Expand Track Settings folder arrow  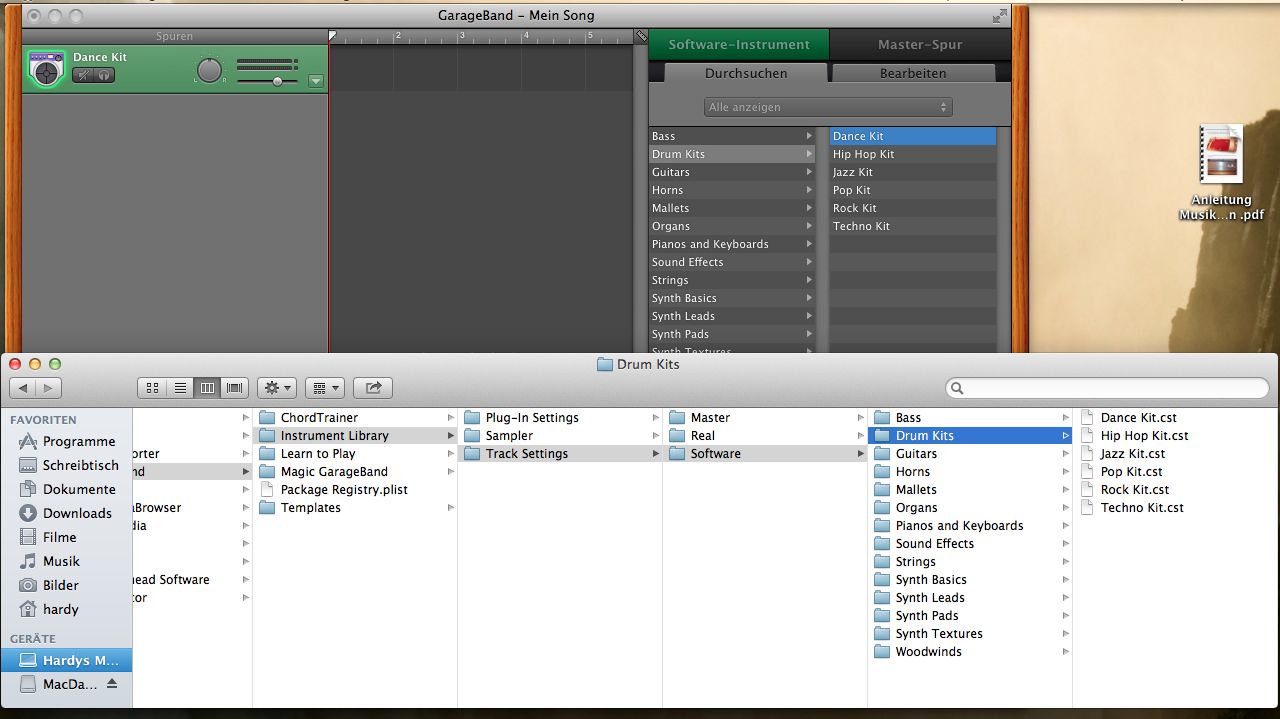(656, 454)
